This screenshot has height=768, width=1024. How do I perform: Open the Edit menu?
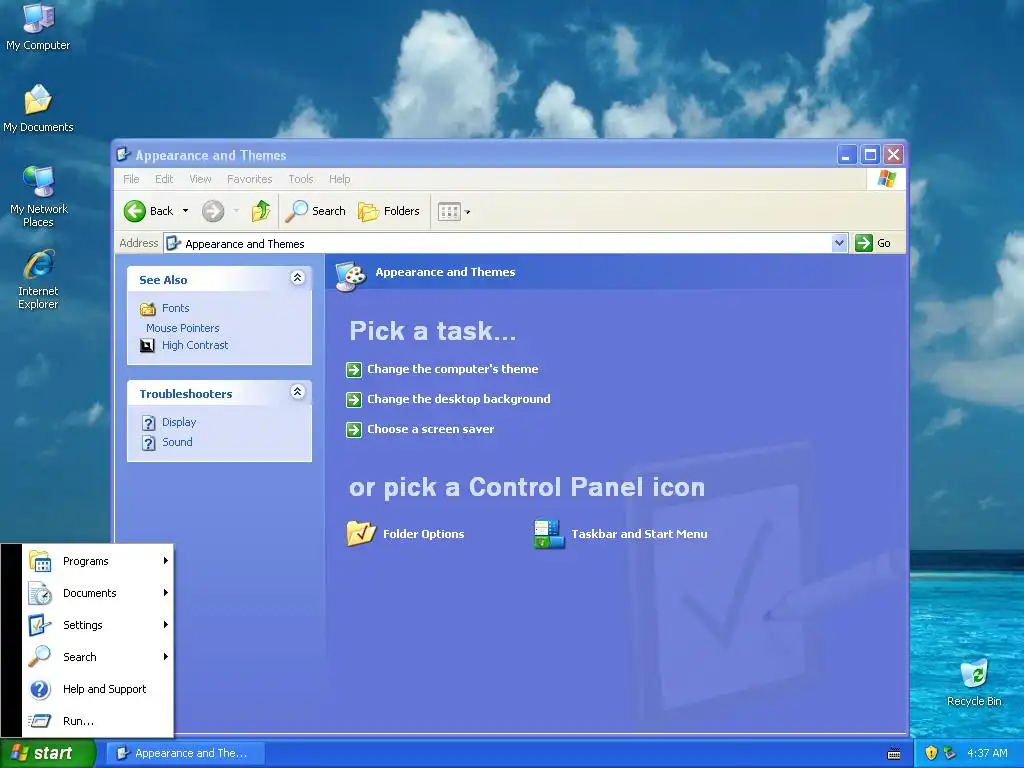(x=164, y=179)
